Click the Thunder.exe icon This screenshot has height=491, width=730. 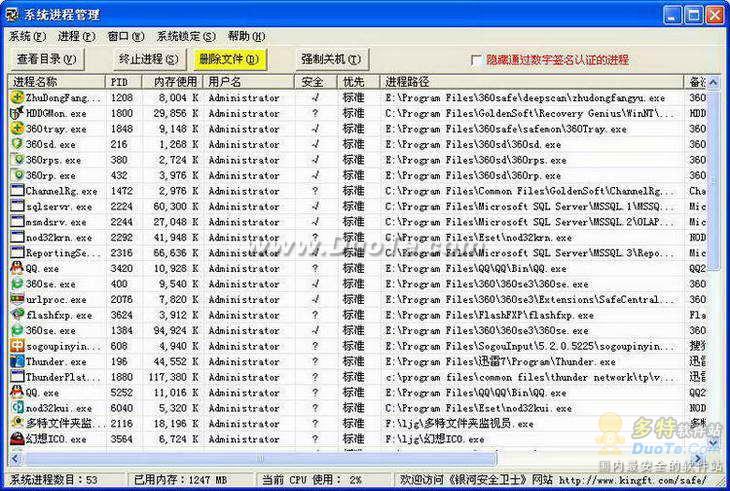17,361
